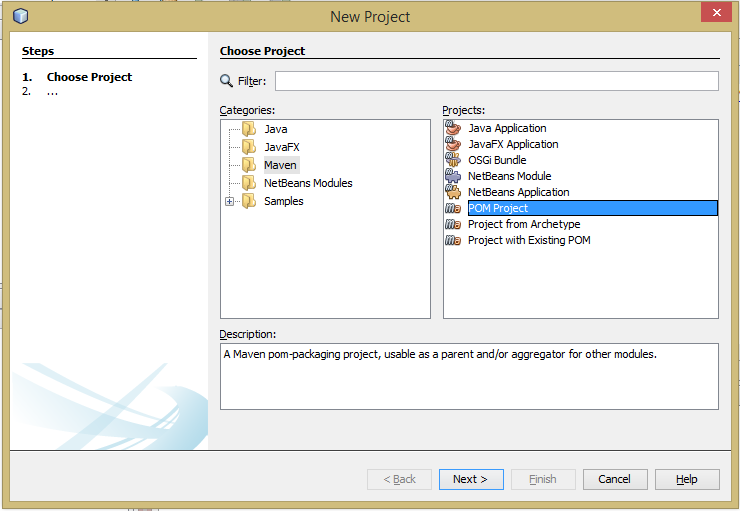This screenshot has height=511, width=740.
Task: Click inside the Description text box
Action: pos(469,377)
